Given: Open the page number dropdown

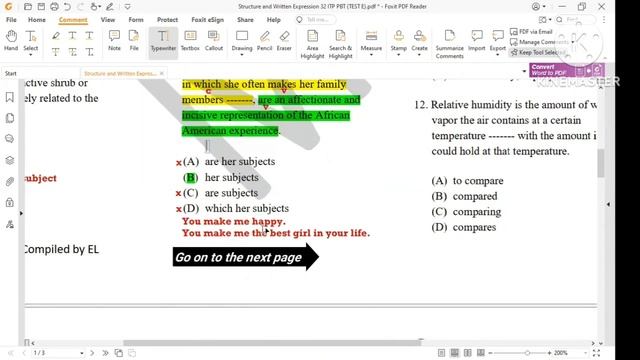Looking at the screenshot, I should pos(82,353).
